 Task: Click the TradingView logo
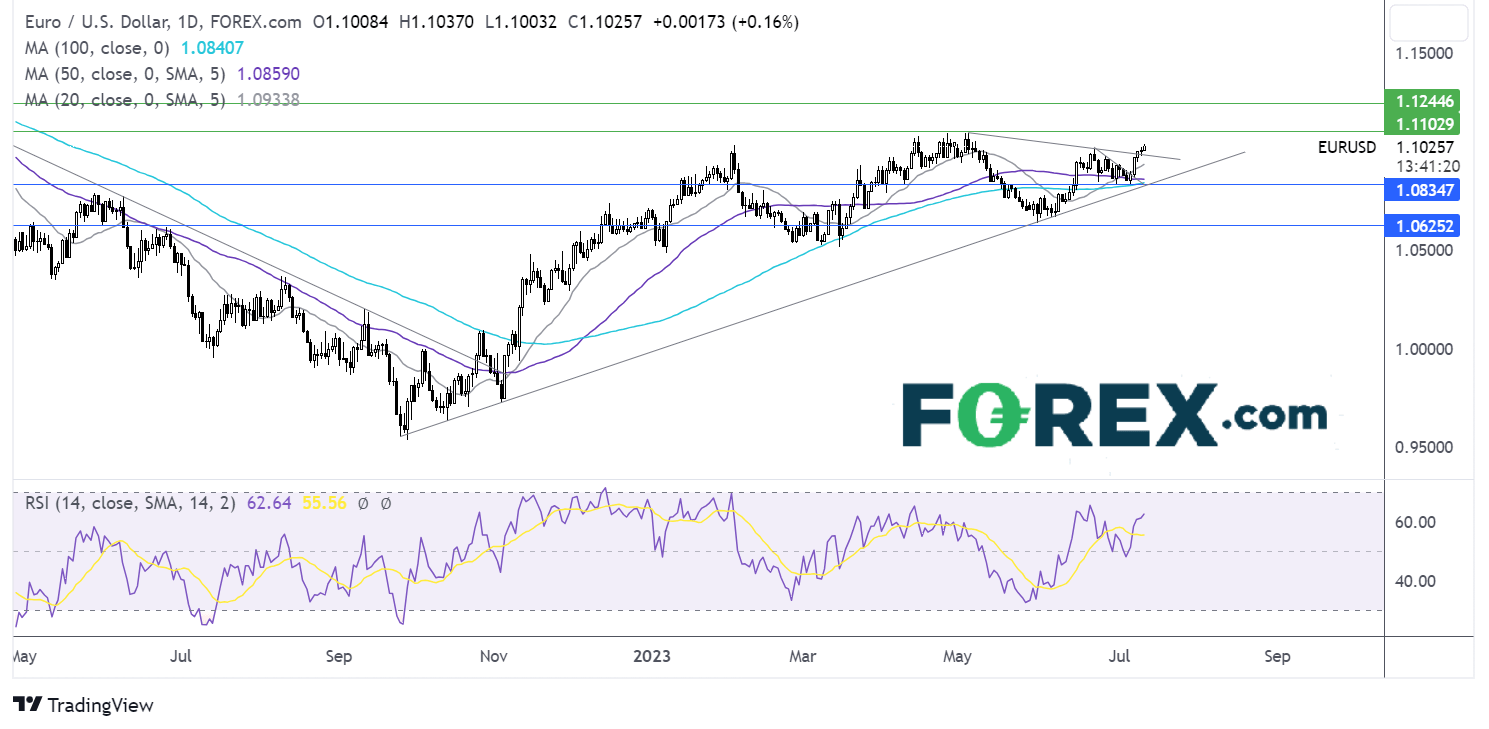click(84, 705)
